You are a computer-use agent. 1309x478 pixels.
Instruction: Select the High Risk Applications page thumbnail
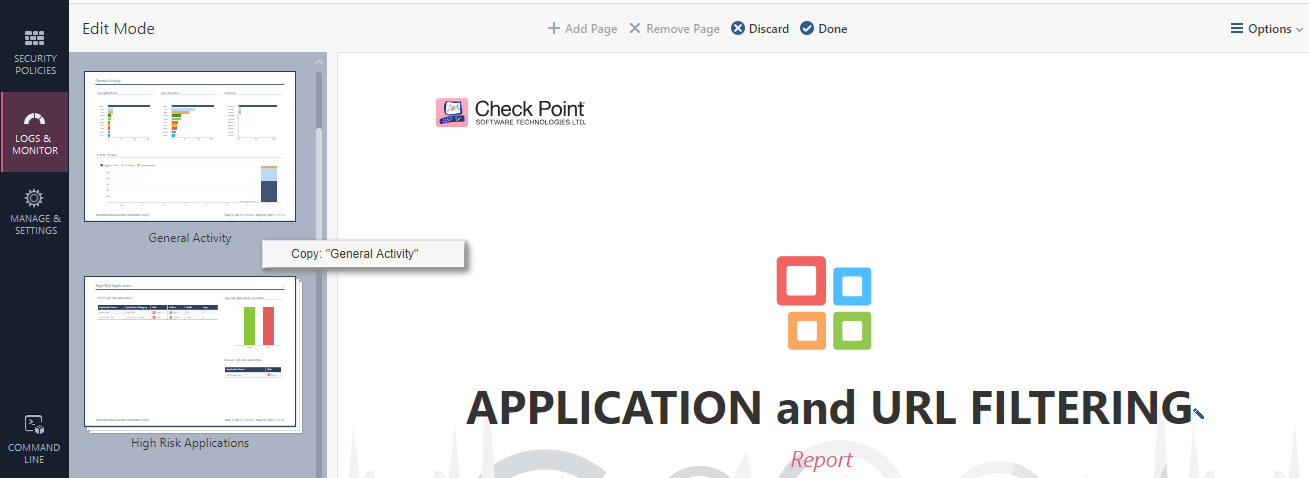pos(190,353)
